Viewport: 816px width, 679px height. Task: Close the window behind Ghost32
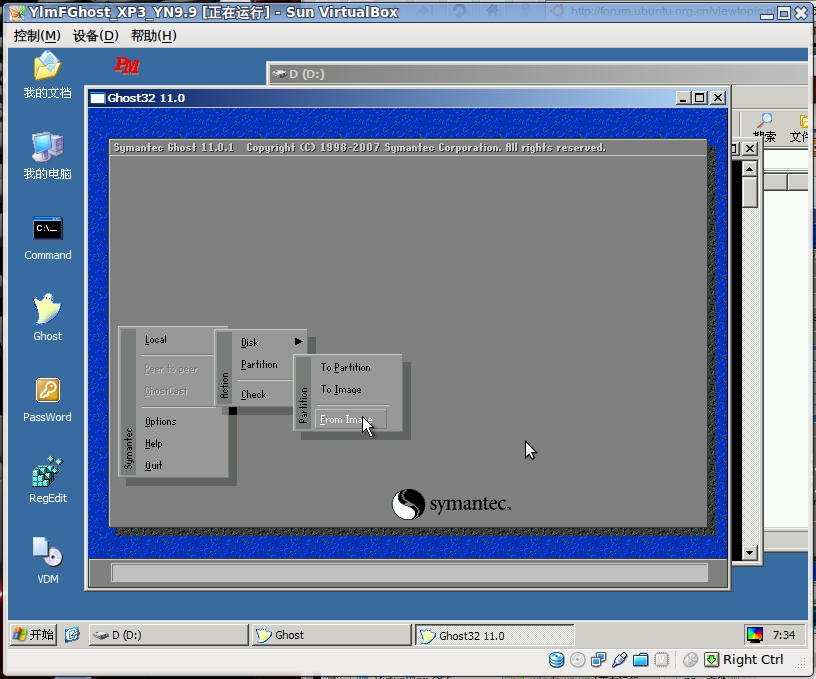point(750,149)
